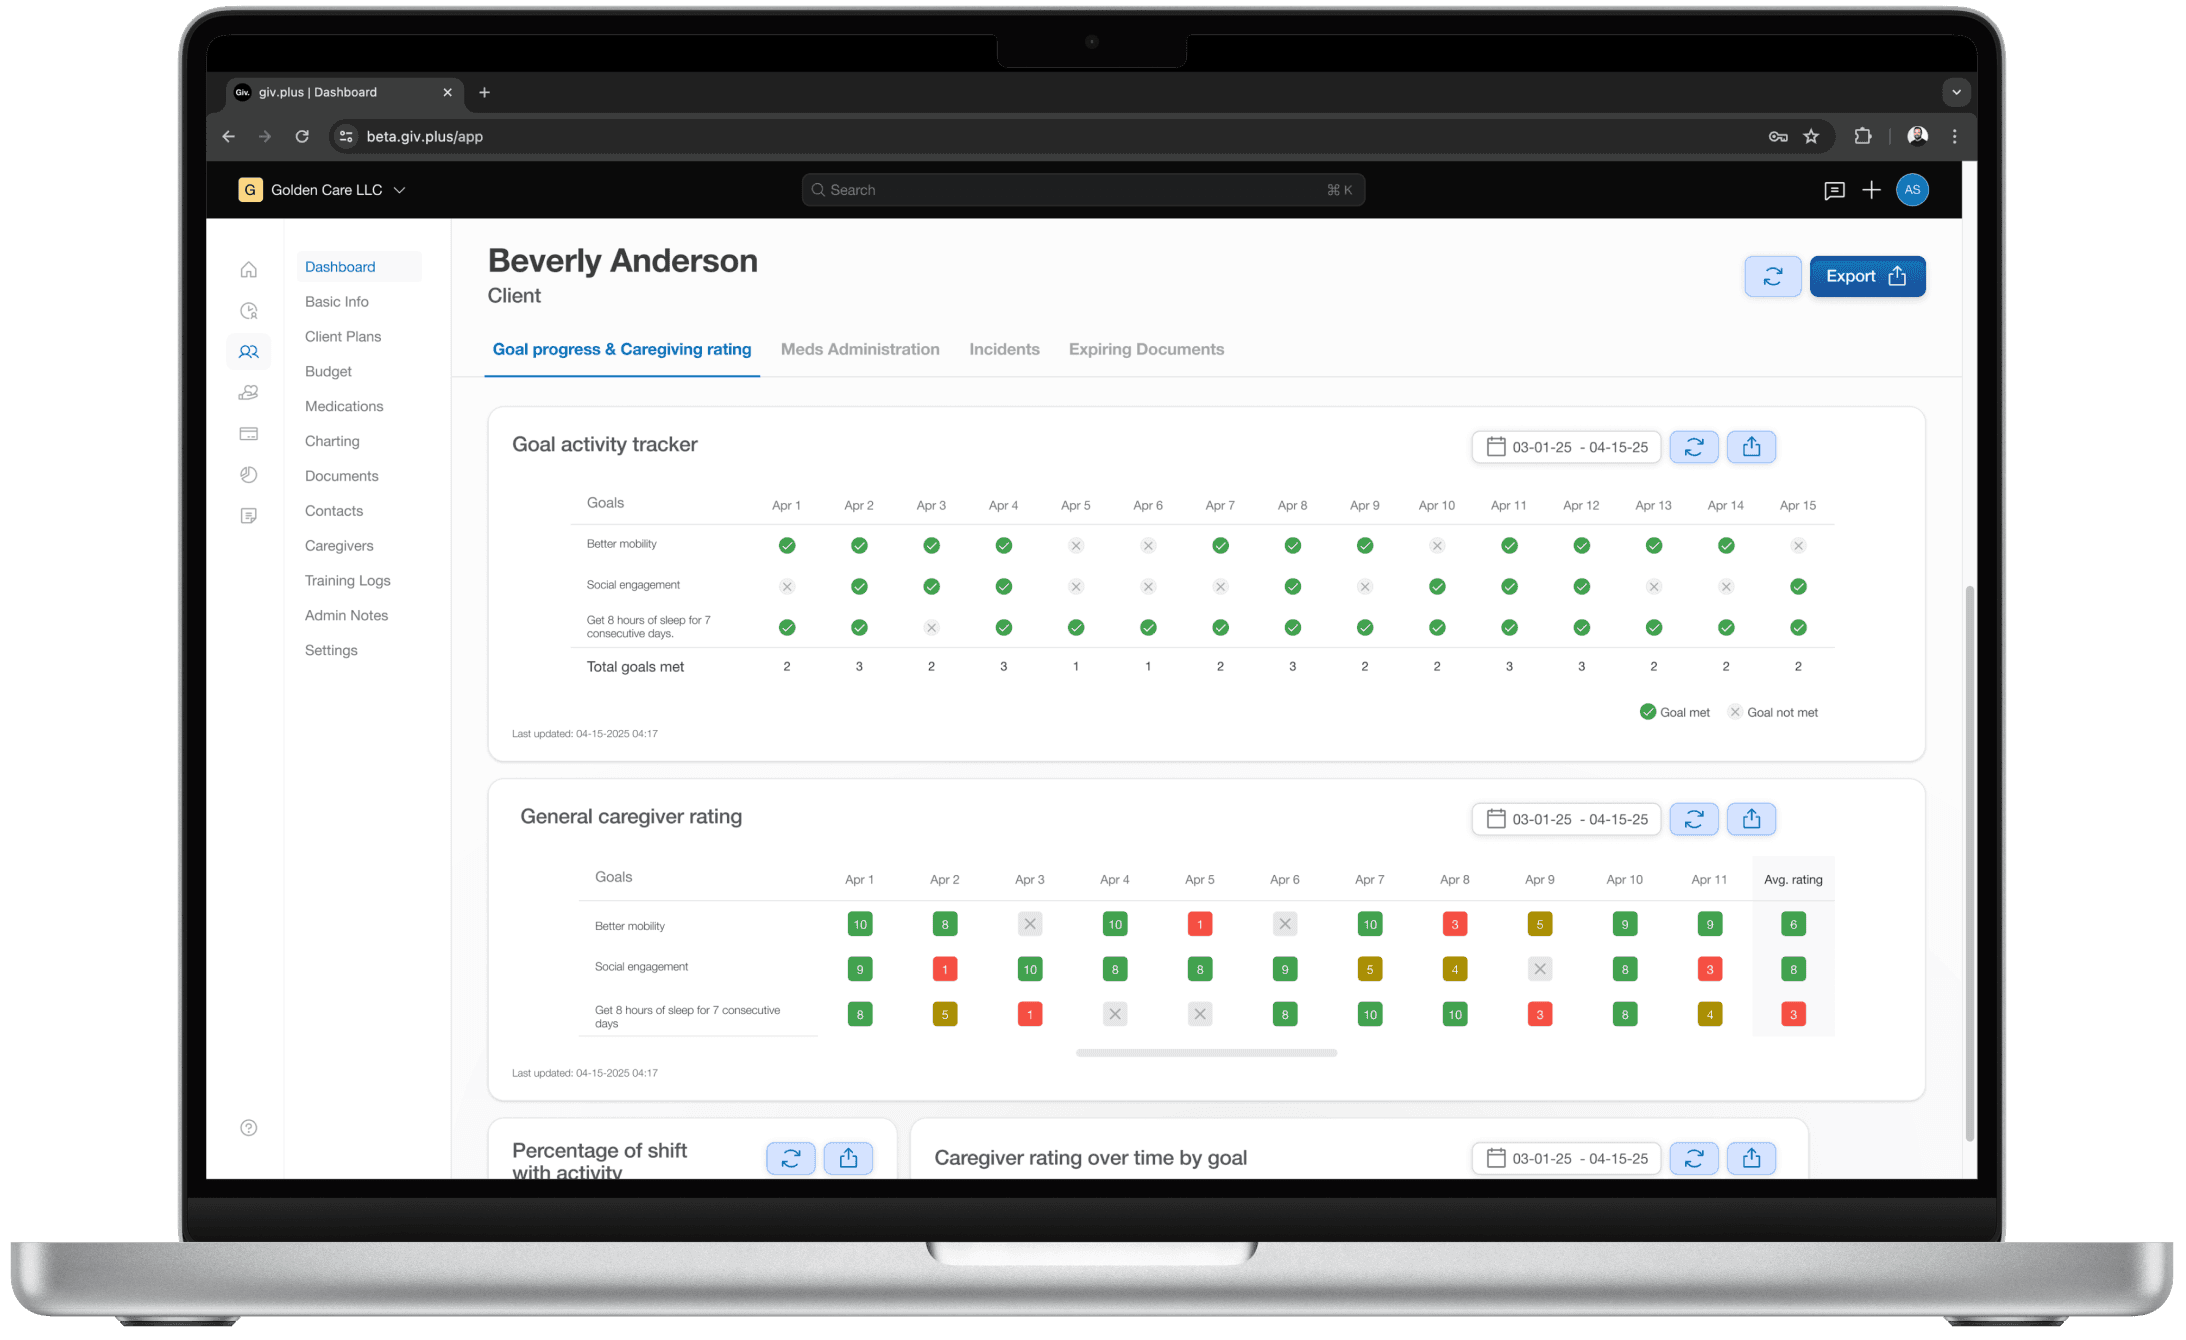Open the clients people icon in sidebar
The width and height of the screenshot is (2186, 1340).
249,352
